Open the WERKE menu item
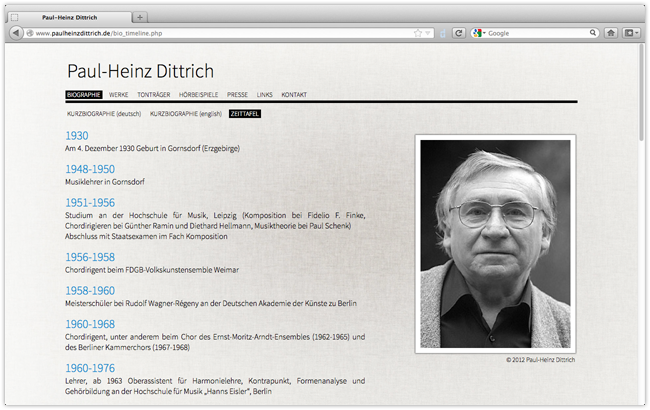 tap(119, 95)
